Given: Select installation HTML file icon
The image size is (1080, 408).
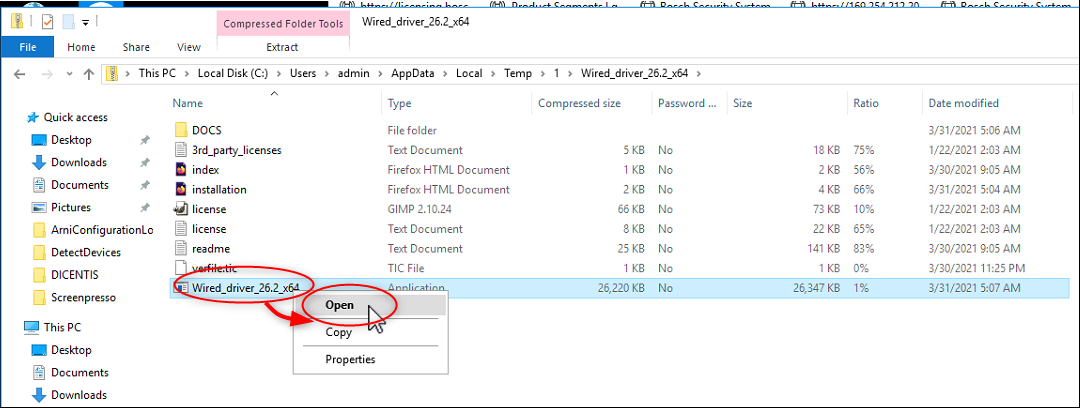Looking at the screenshot, I should (x=181, y=189).
